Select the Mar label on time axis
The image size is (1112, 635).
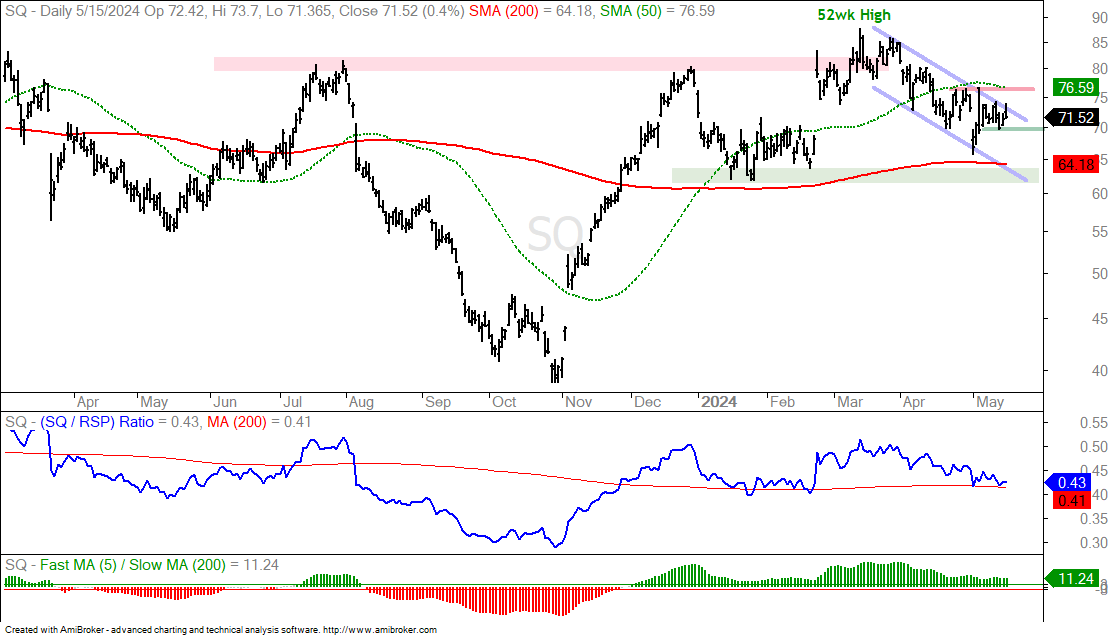coord(850,402)
